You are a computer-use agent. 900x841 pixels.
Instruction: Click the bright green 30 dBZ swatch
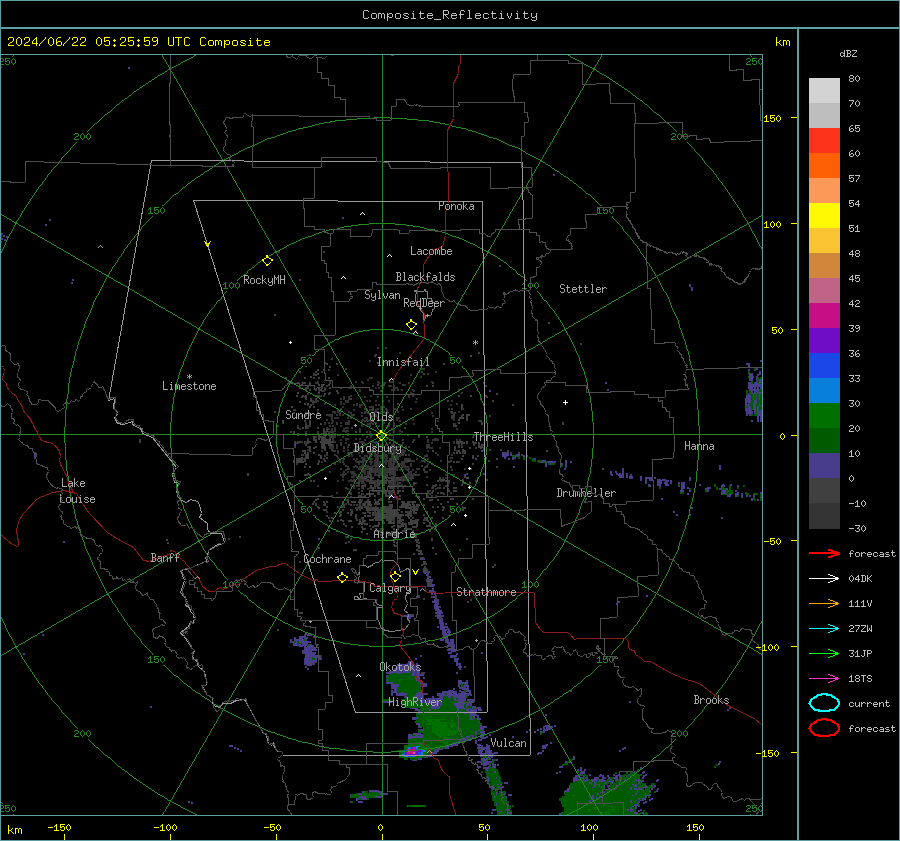pyautogui.click(x=824, y=415)
